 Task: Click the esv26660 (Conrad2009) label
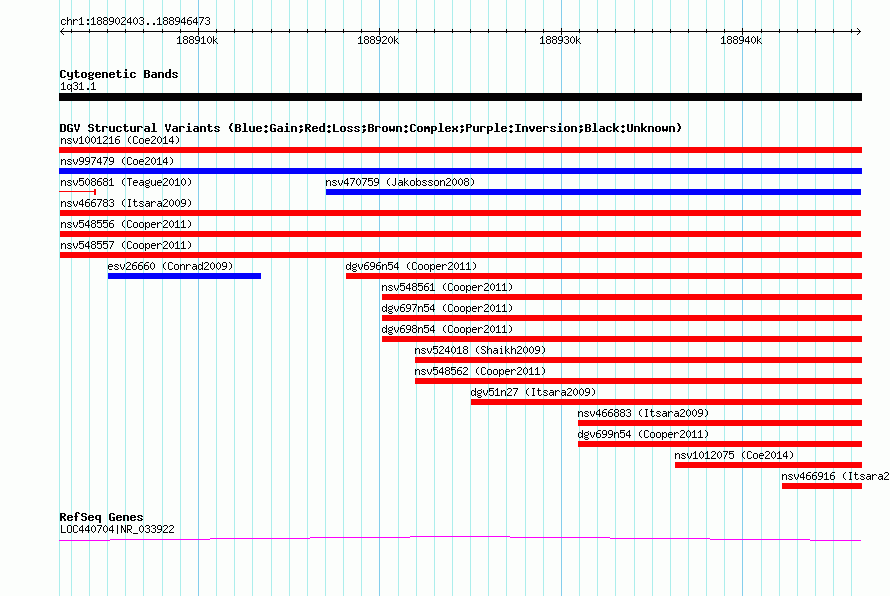coord(170,266)
